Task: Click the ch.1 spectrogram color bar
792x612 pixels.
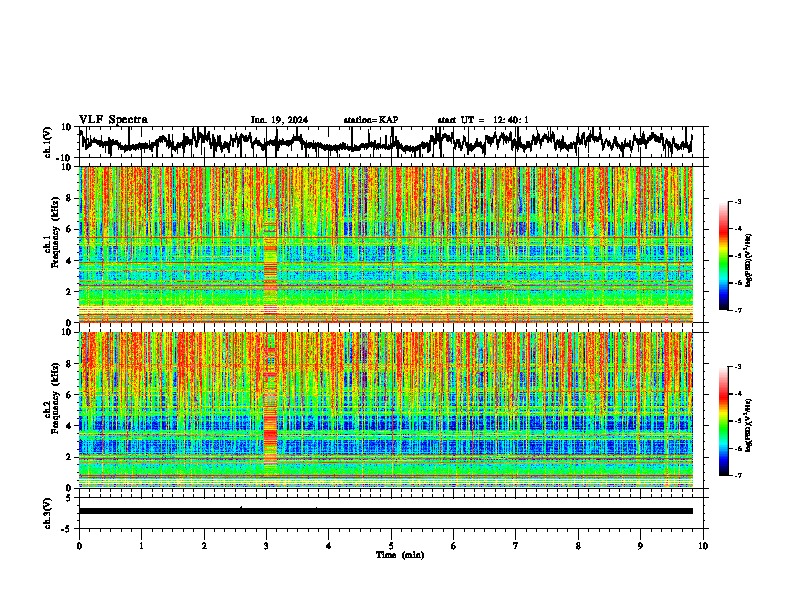Action: [723, 256]
